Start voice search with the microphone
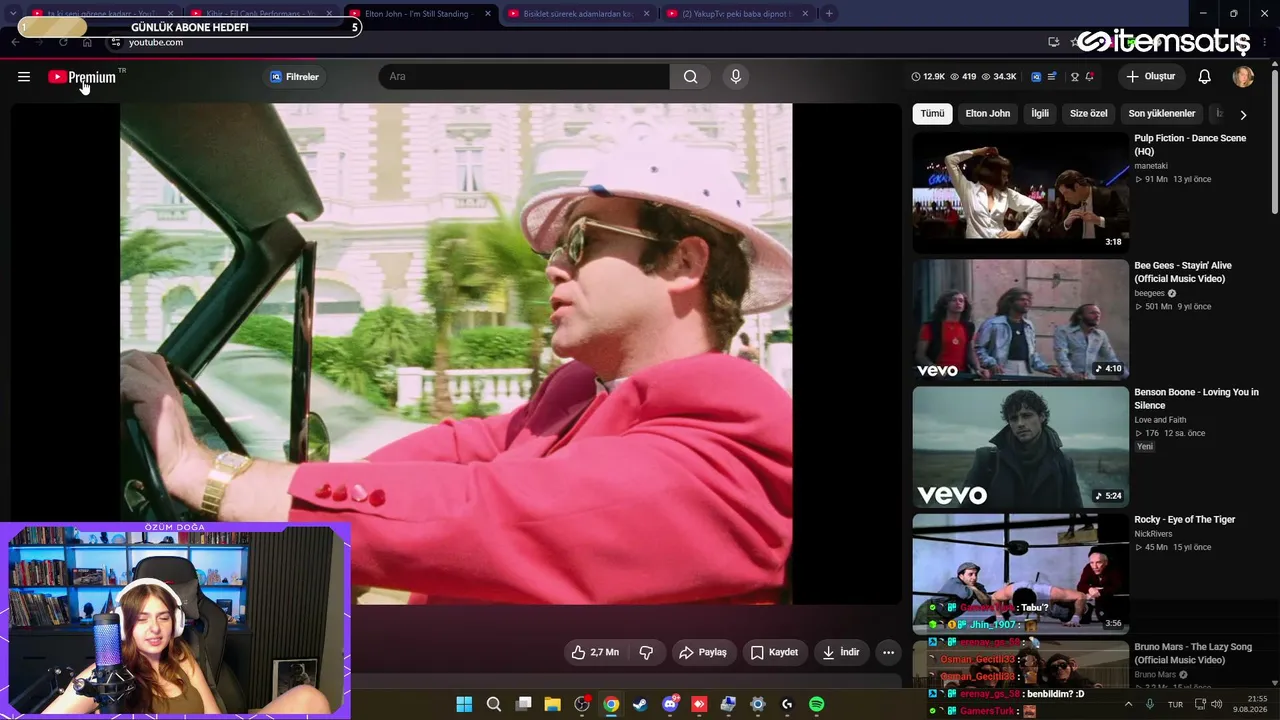This screenshot has width=1280, height=720. pos(736,77)
